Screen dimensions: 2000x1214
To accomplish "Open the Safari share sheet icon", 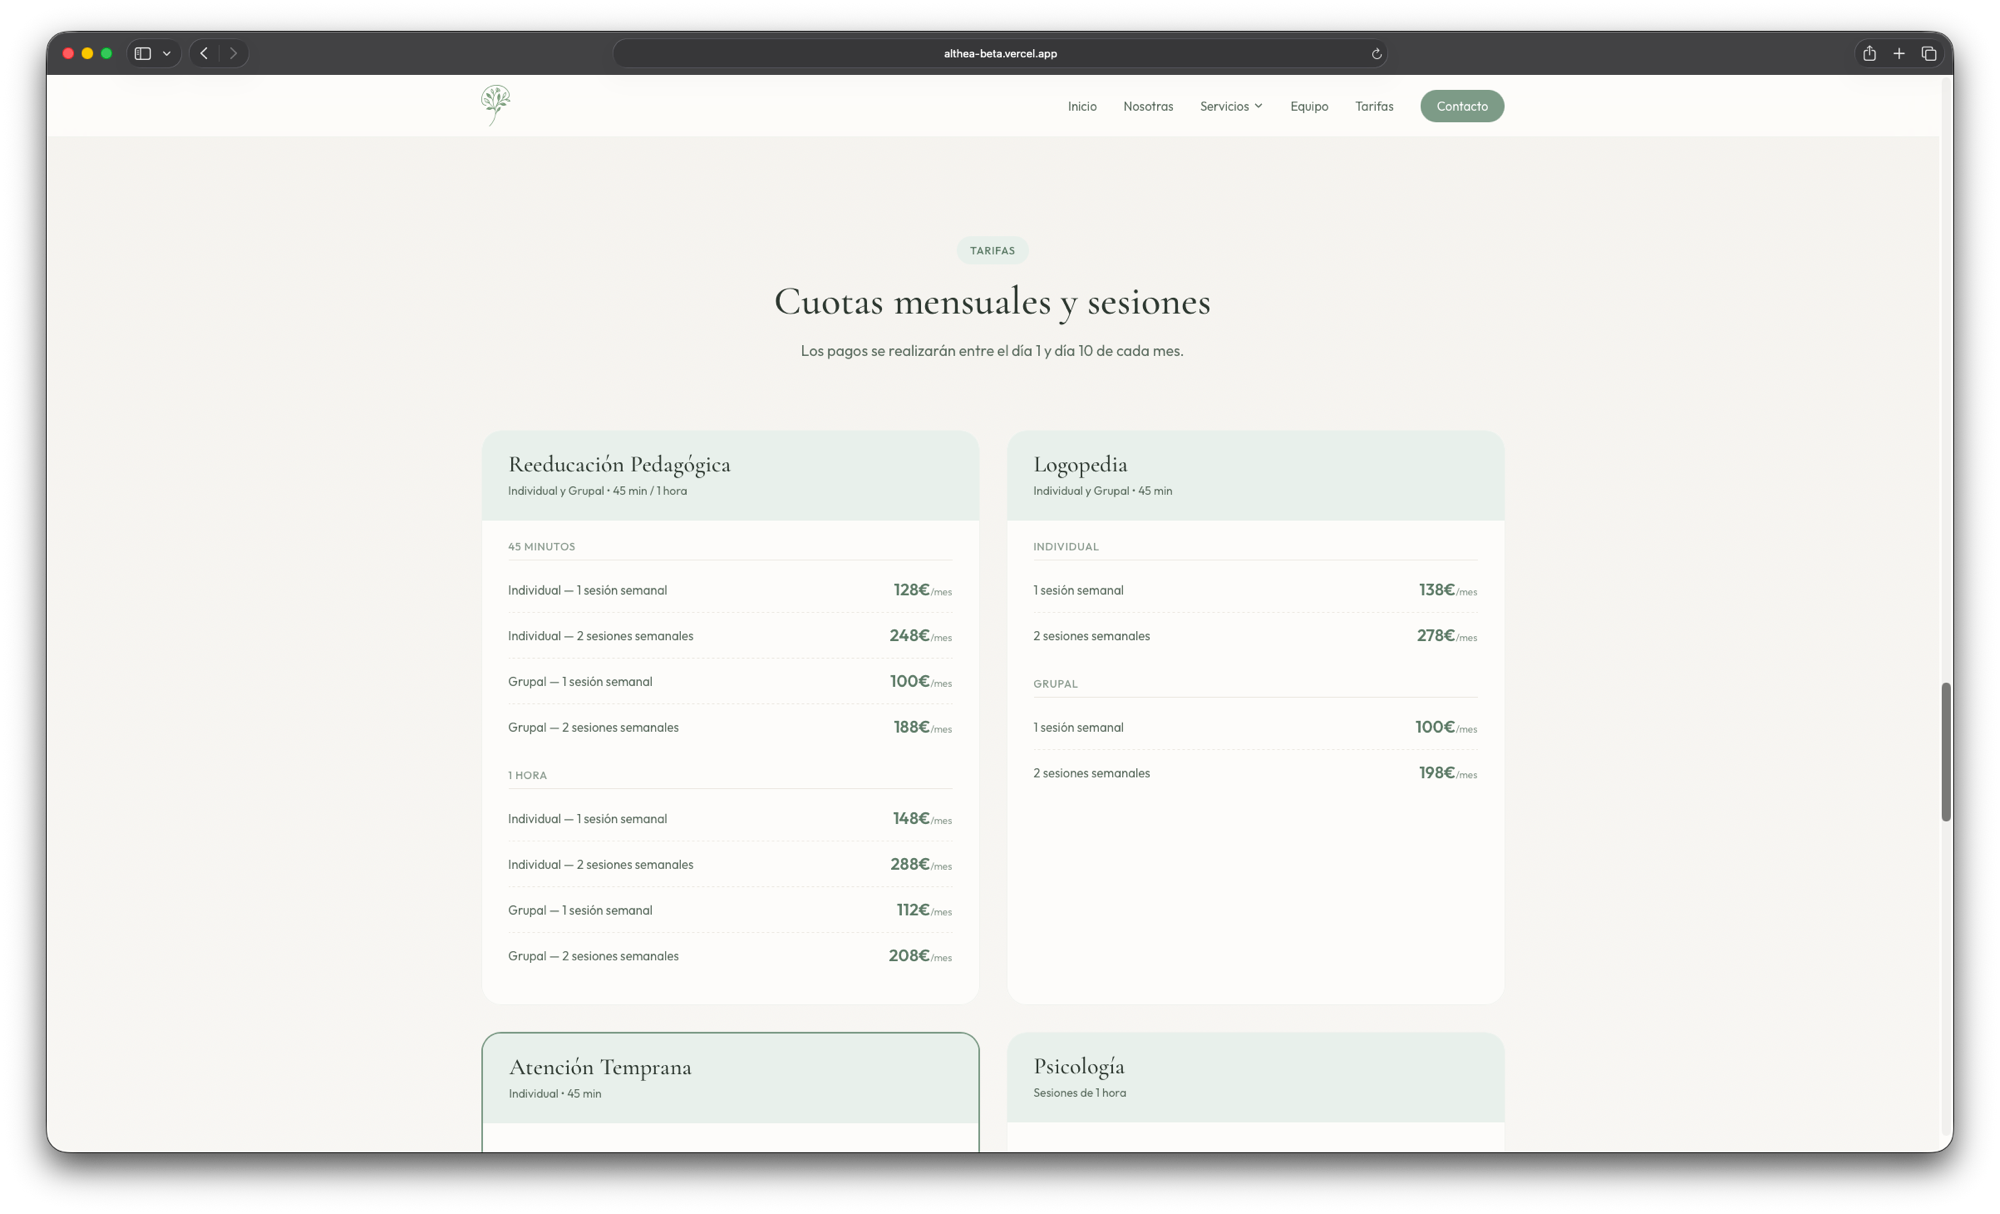I will (1868, 53).
